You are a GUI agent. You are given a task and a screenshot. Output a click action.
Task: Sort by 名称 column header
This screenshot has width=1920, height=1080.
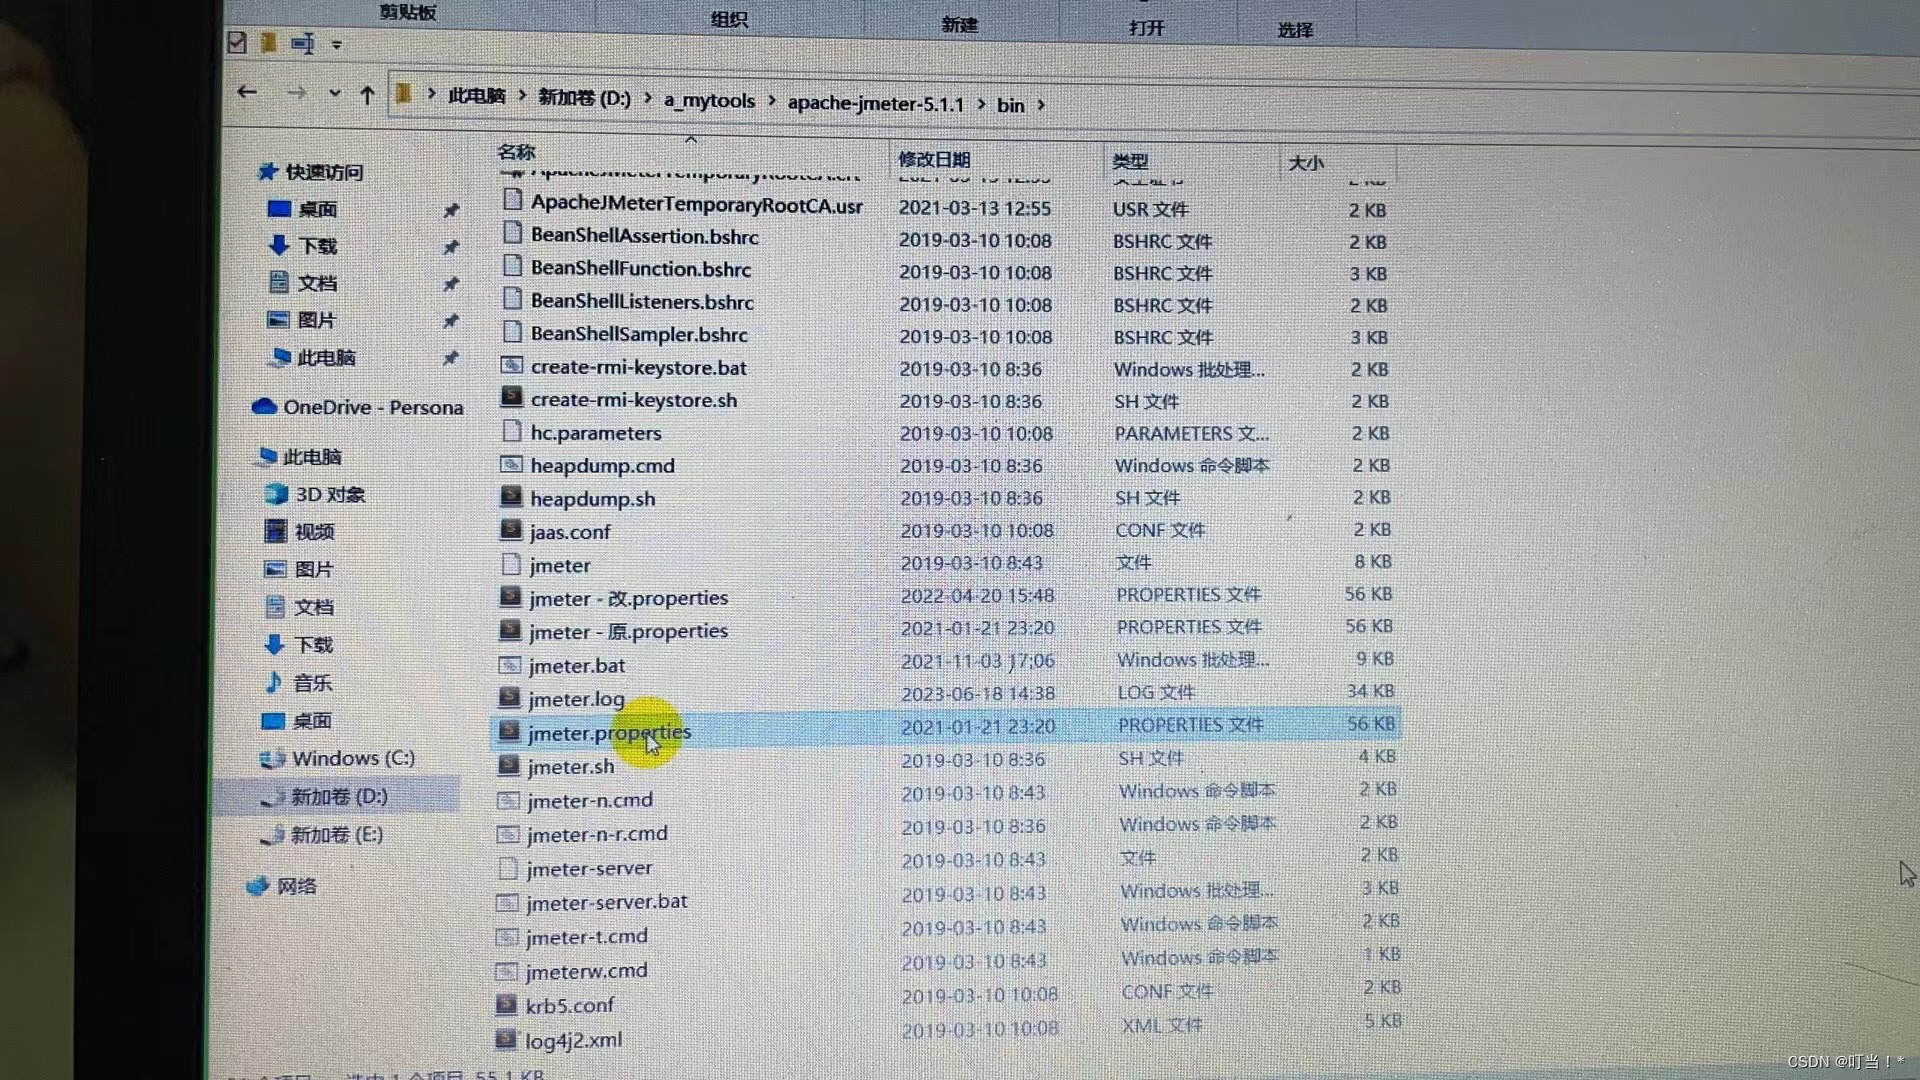click(x=516, y=152)
